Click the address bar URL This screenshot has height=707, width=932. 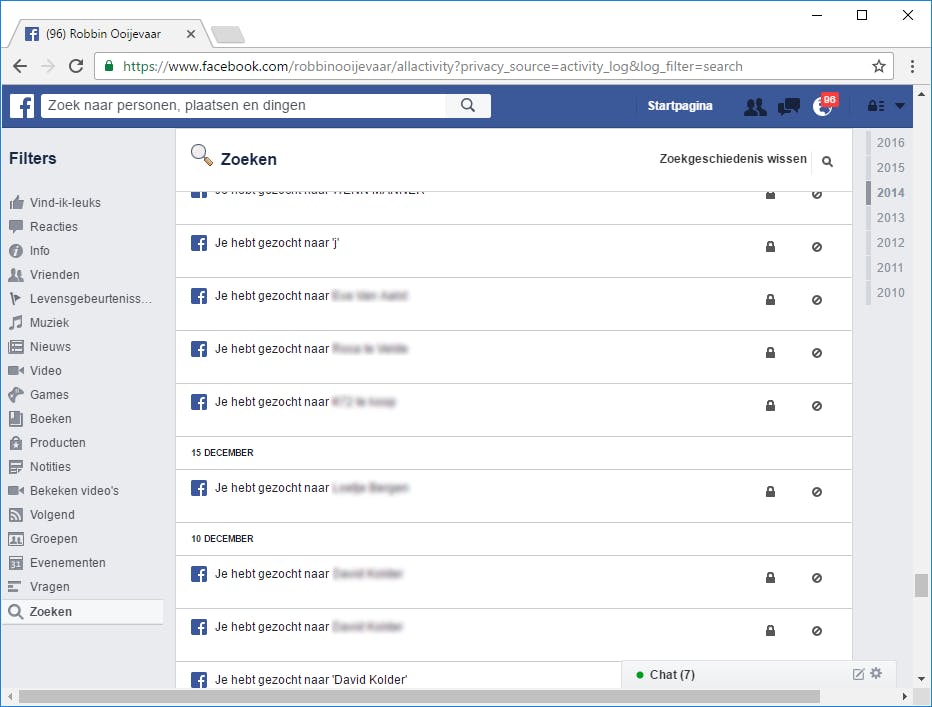[x=433, y=66]
